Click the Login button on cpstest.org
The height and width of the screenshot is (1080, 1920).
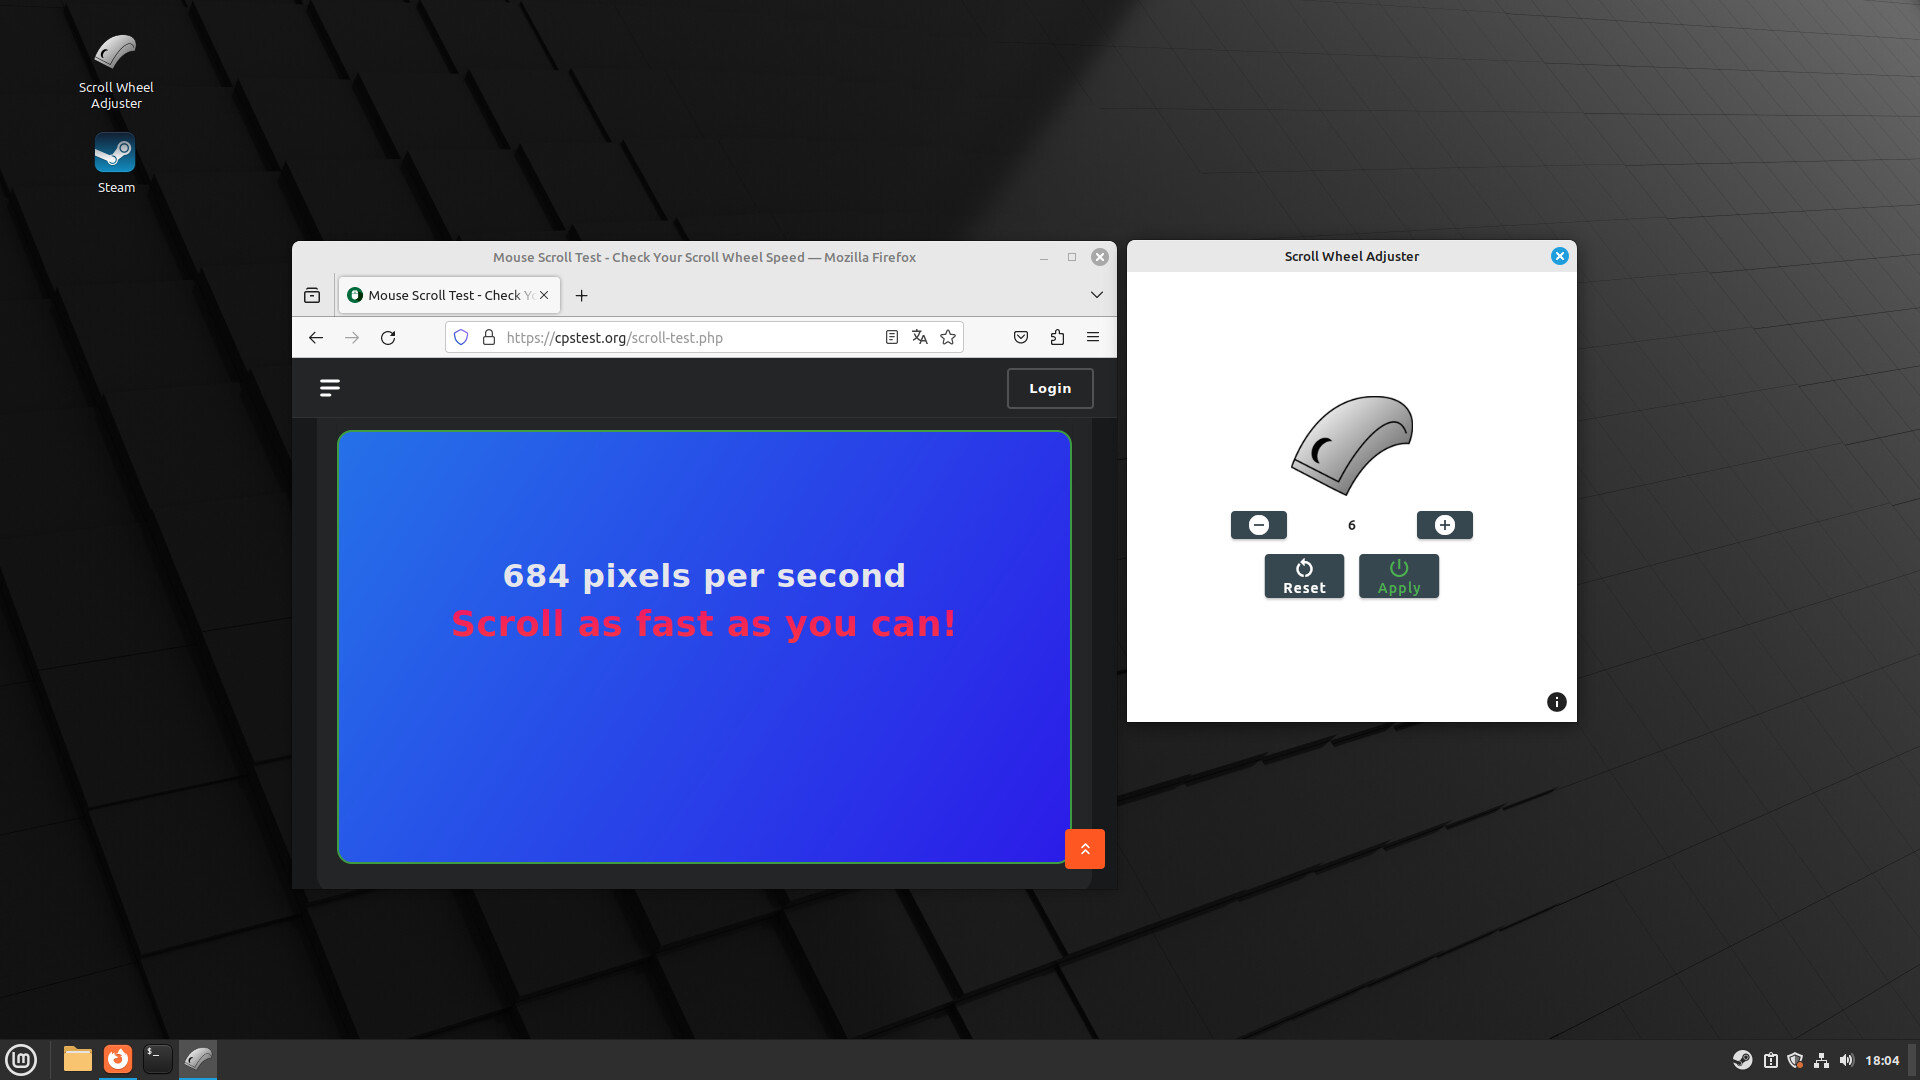coord(1050,388)
